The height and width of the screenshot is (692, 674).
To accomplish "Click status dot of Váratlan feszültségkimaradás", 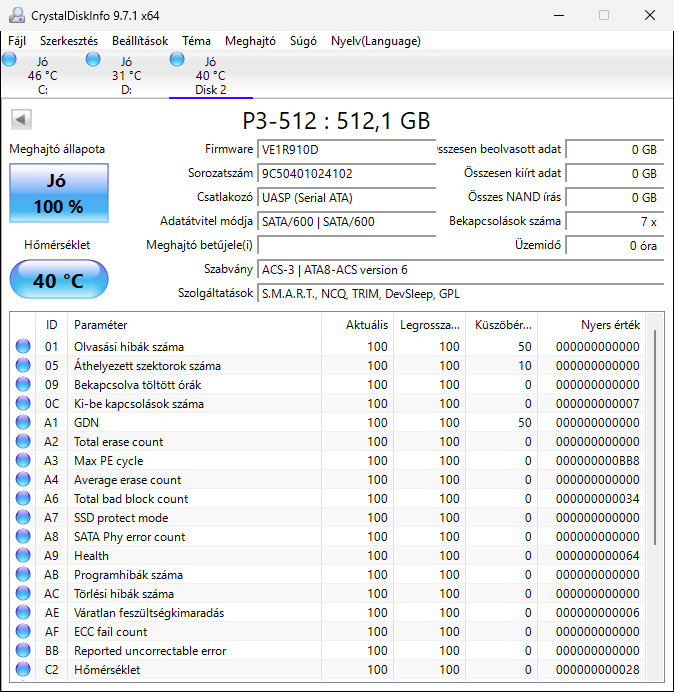I will tap(23, 612).
